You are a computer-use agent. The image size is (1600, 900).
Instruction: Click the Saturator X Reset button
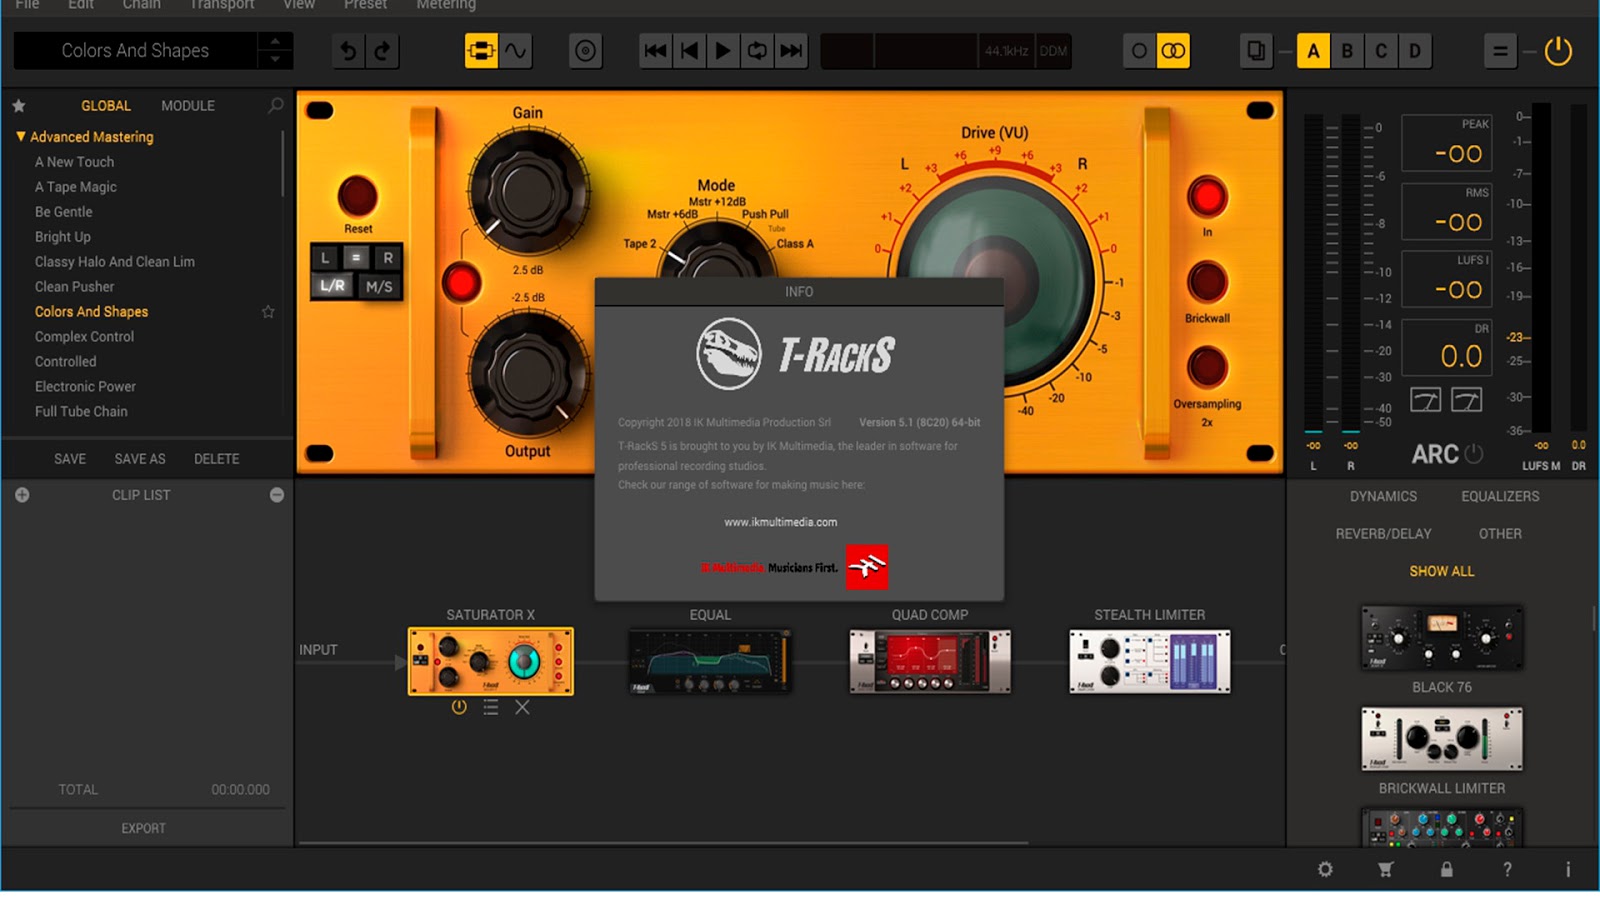tap(358, 196)
